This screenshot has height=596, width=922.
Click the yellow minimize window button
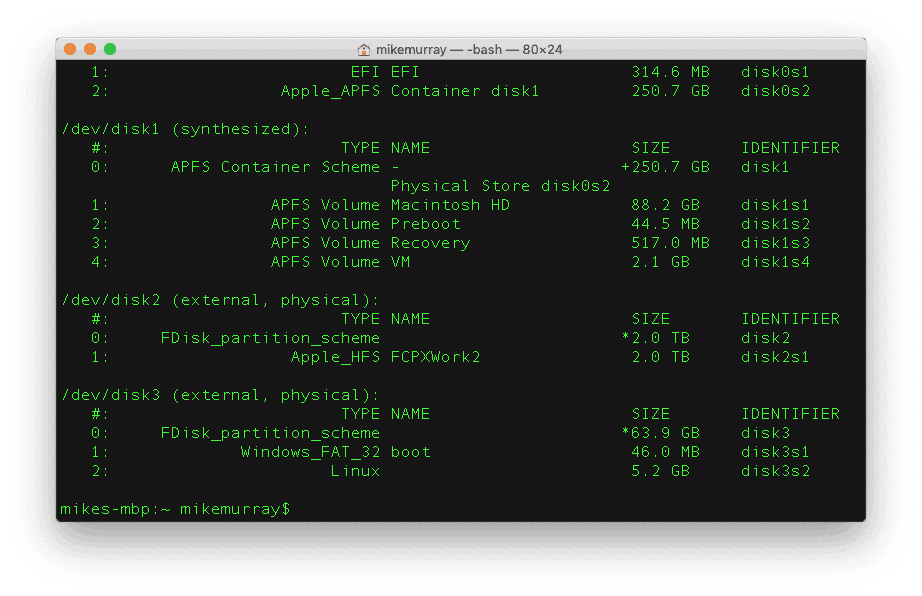[90, 49]
